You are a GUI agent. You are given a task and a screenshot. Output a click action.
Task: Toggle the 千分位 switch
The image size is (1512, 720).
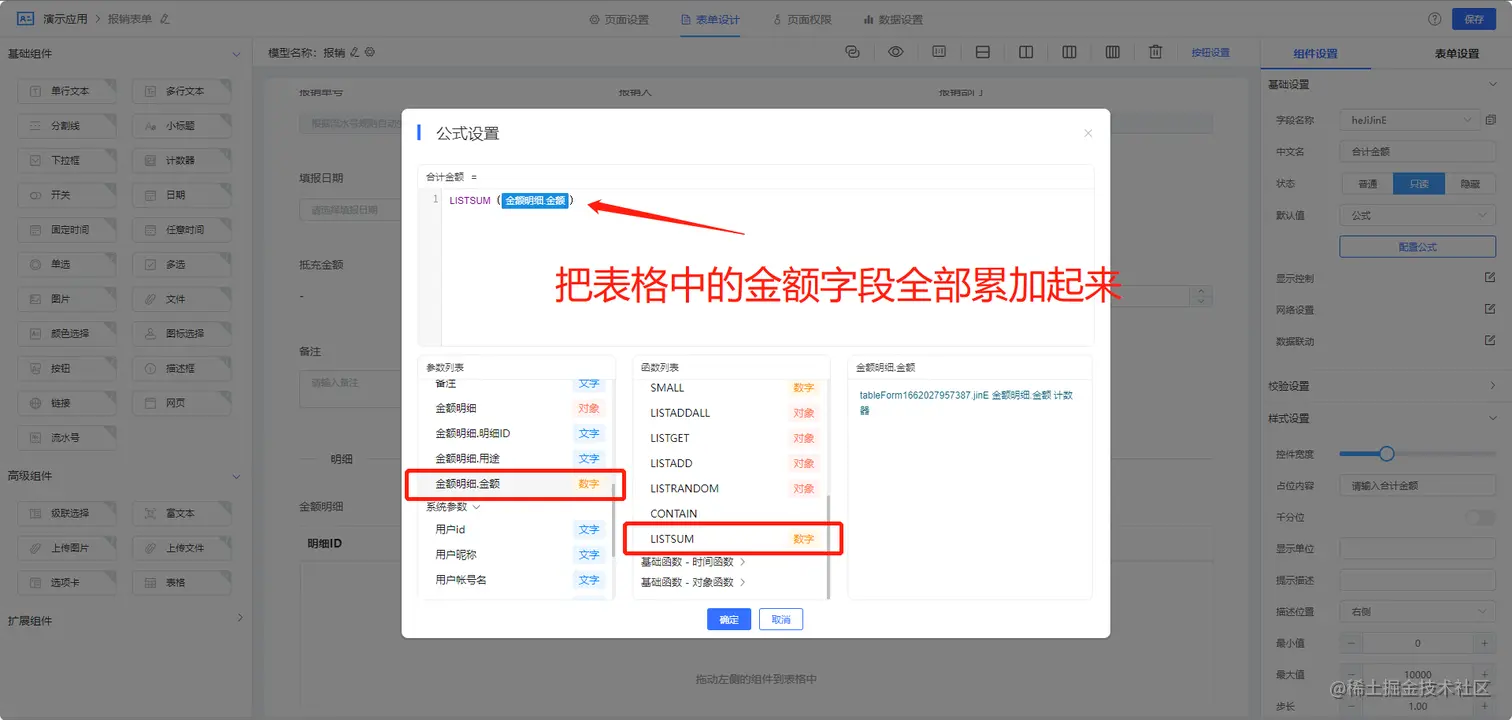pyautogui.click(x=1480, y=517)
